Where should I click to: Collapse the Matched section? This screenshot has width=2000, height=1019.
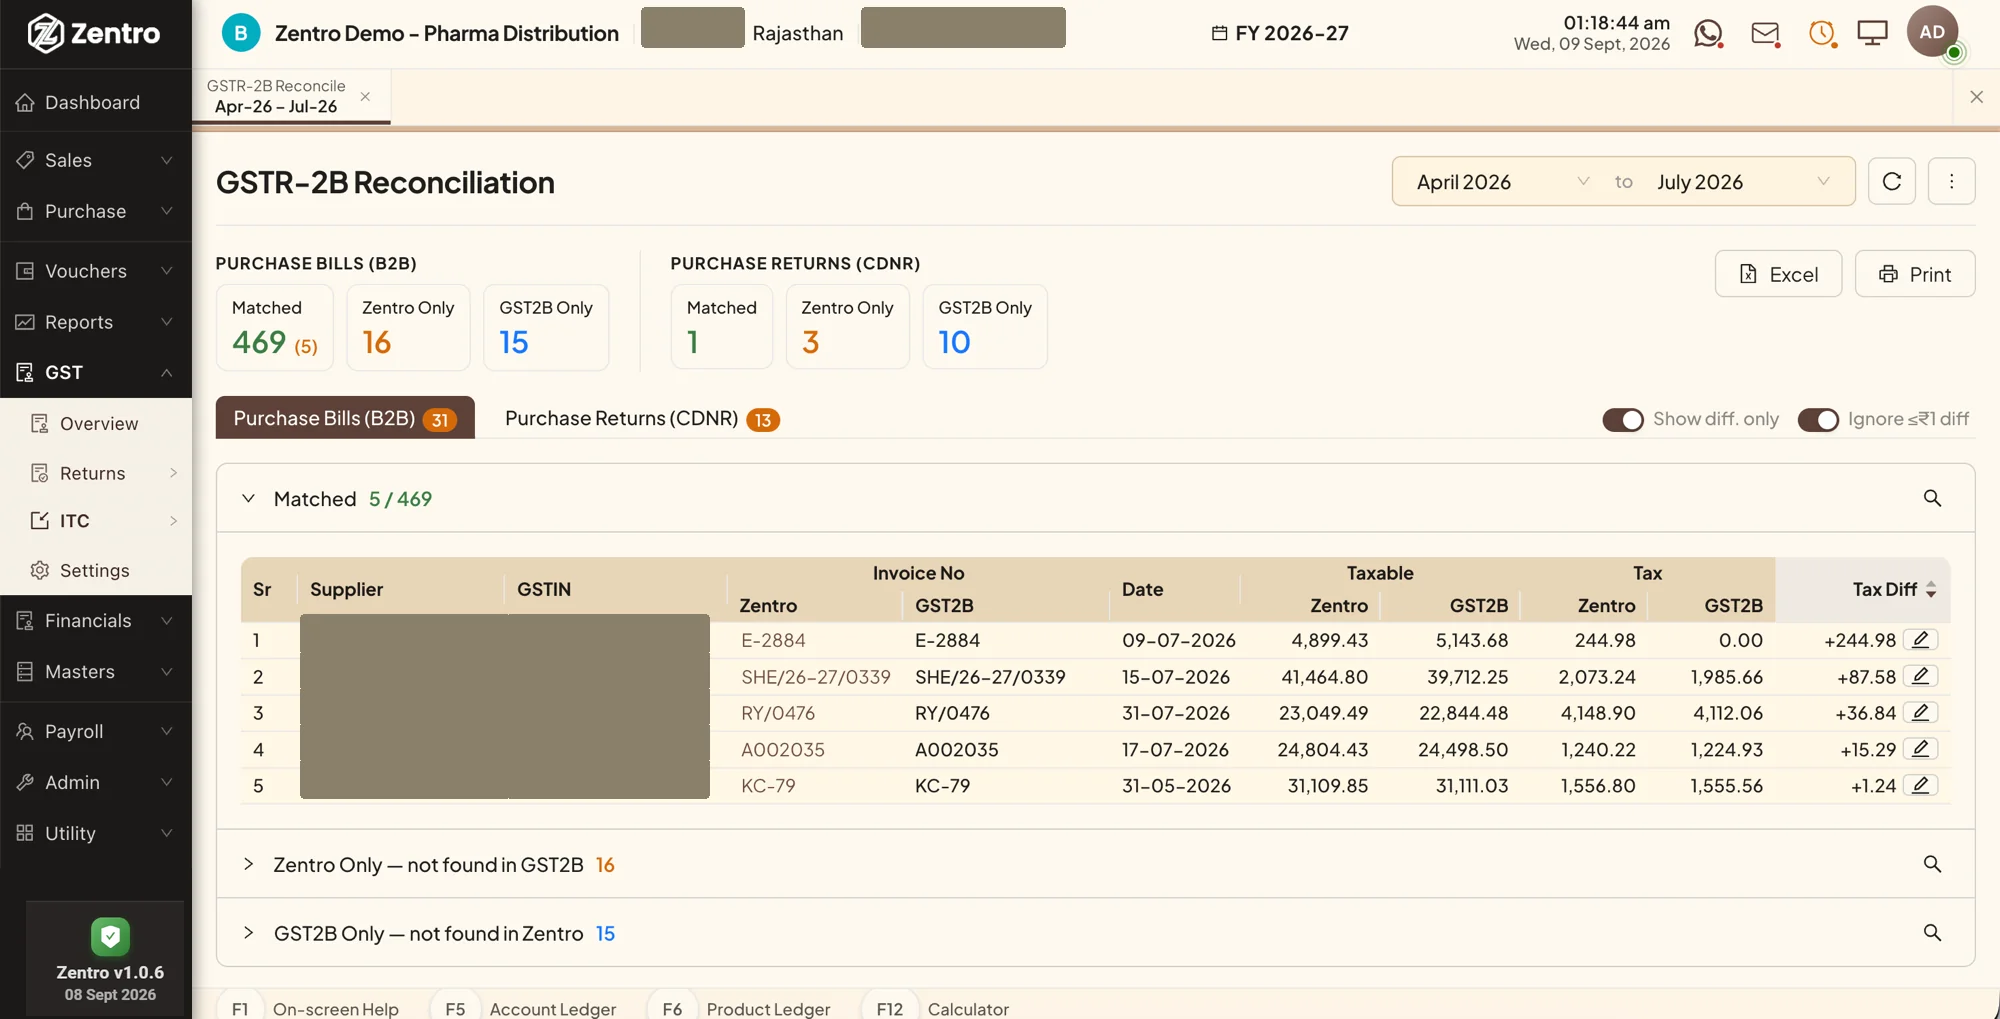click(248, 498)
